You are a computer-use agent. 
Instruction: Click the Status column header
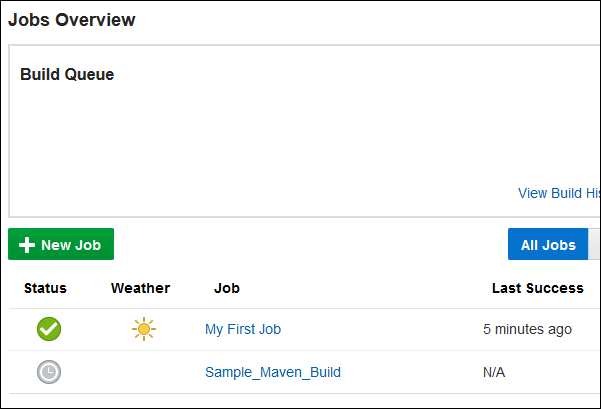45,288
